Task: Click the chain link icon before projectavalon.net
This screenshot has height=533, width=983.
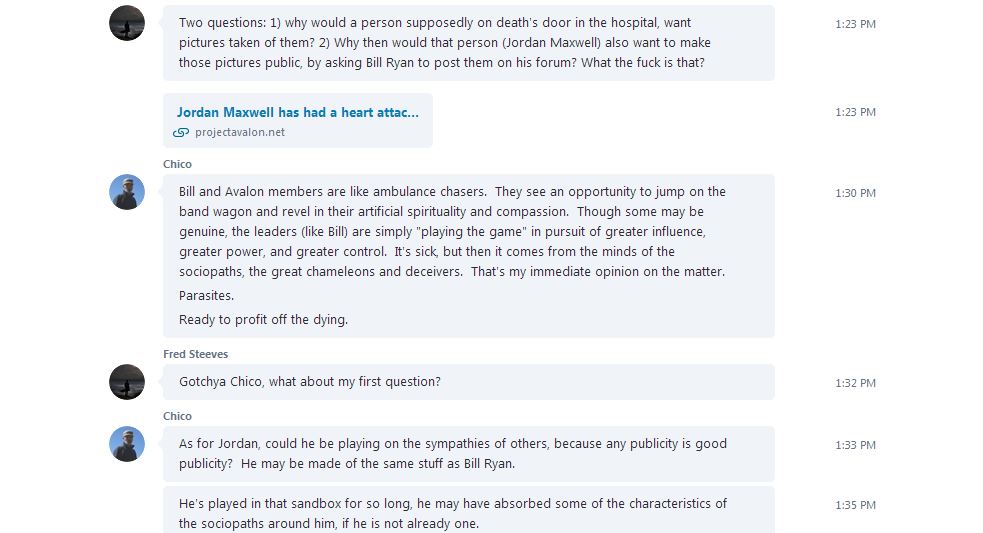Action: [x=181, y=133]
